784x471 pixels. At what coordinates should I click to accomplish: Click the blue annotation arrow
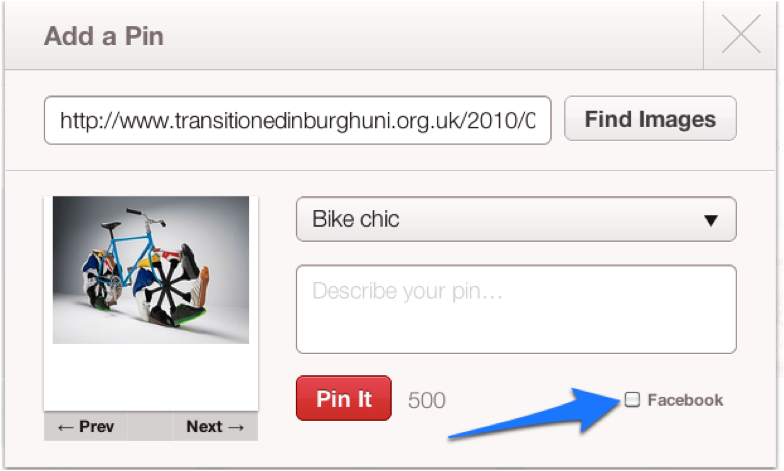(x=535, y=414)
